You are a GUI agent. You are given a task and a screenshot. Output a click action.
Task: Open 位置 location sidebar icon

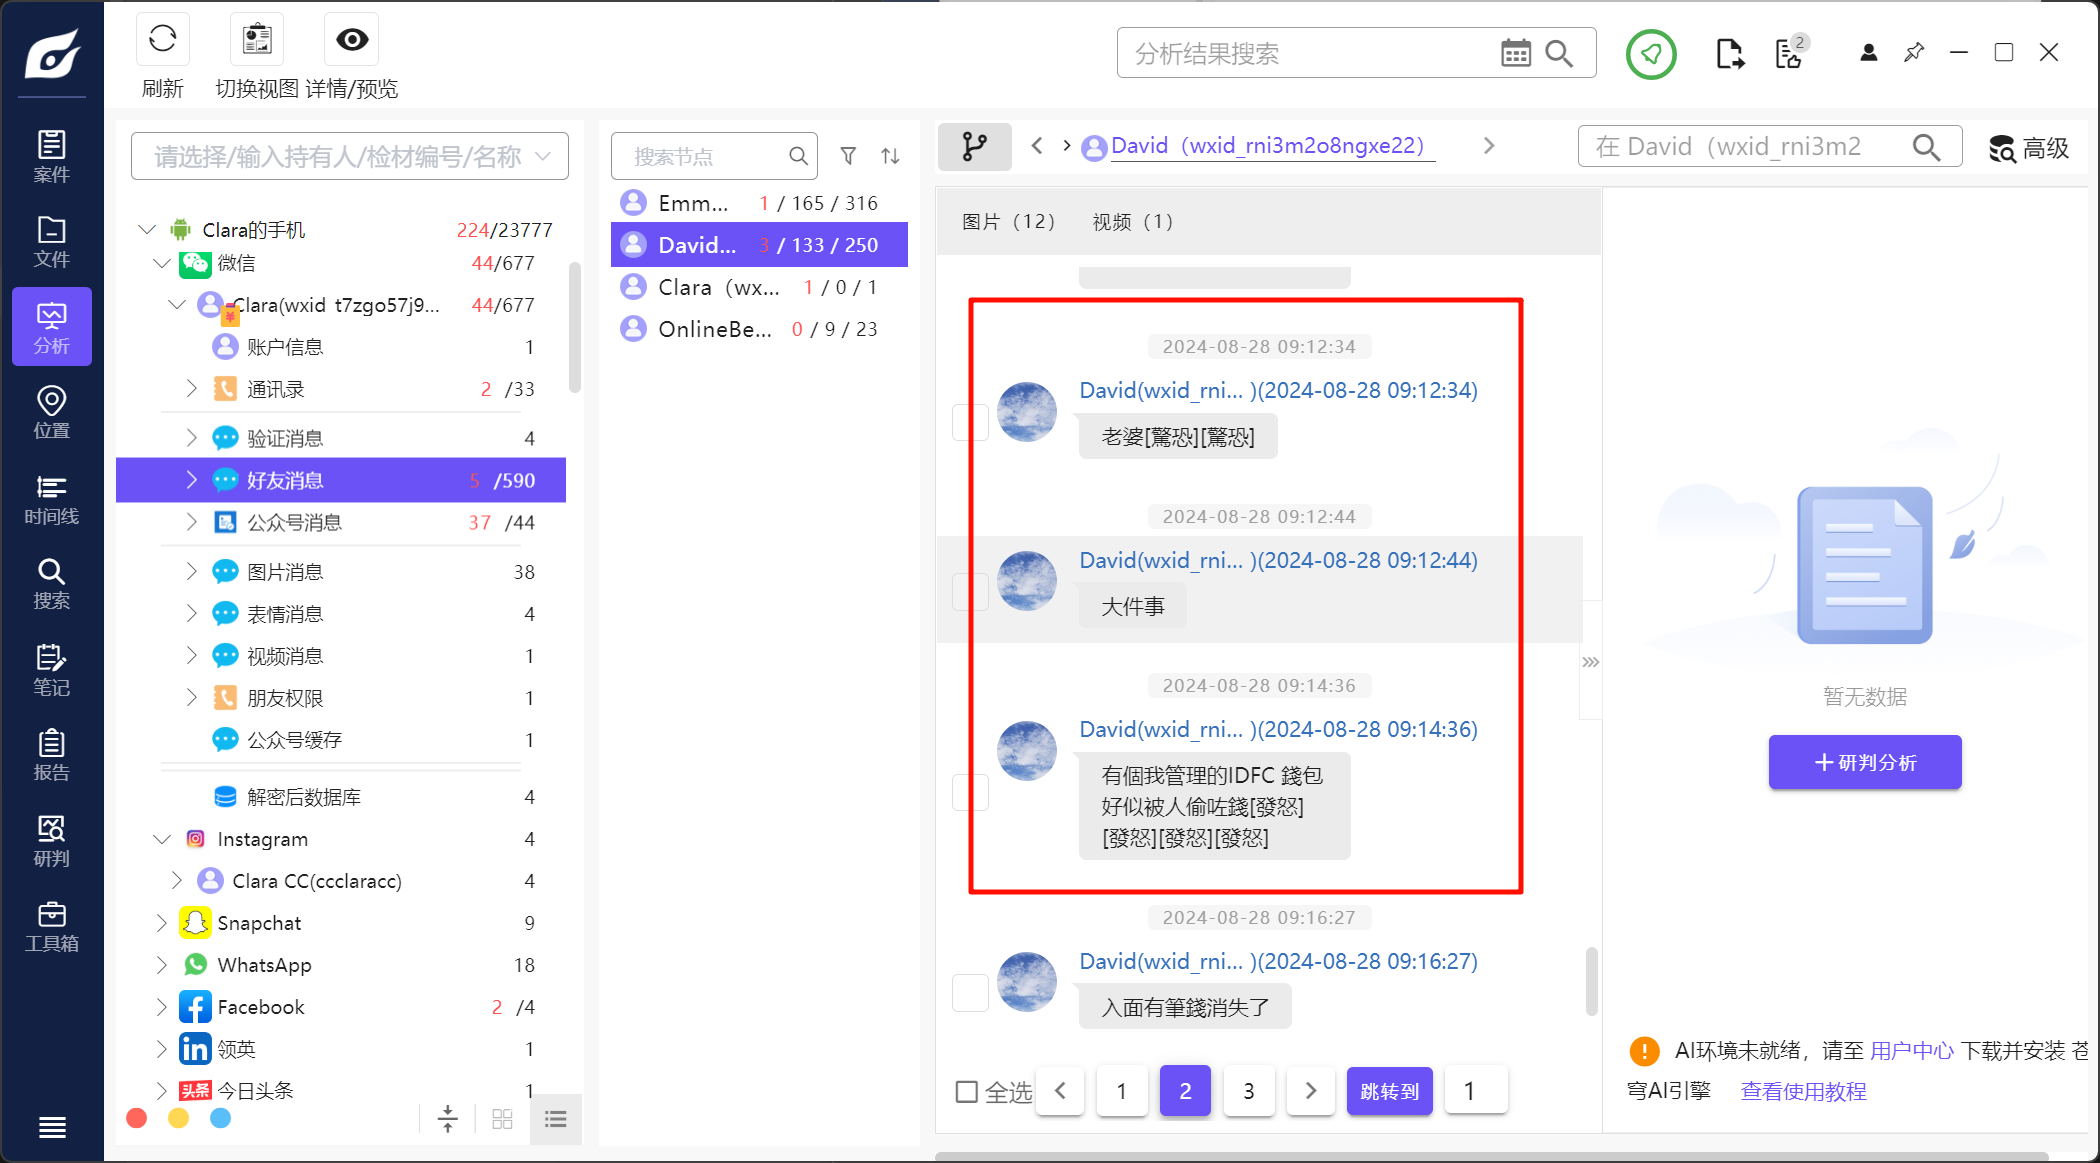[x=51, y=412]
